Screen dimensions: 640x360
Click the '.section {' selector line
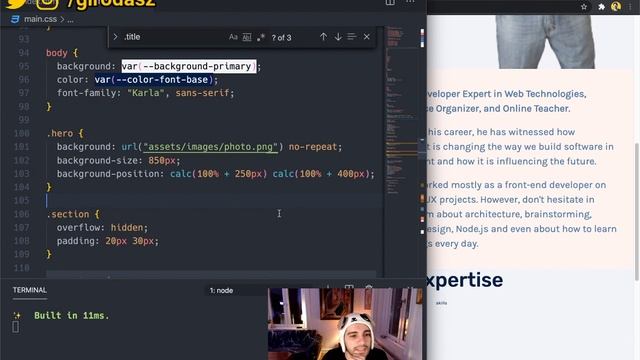click(x=73, y=214)
